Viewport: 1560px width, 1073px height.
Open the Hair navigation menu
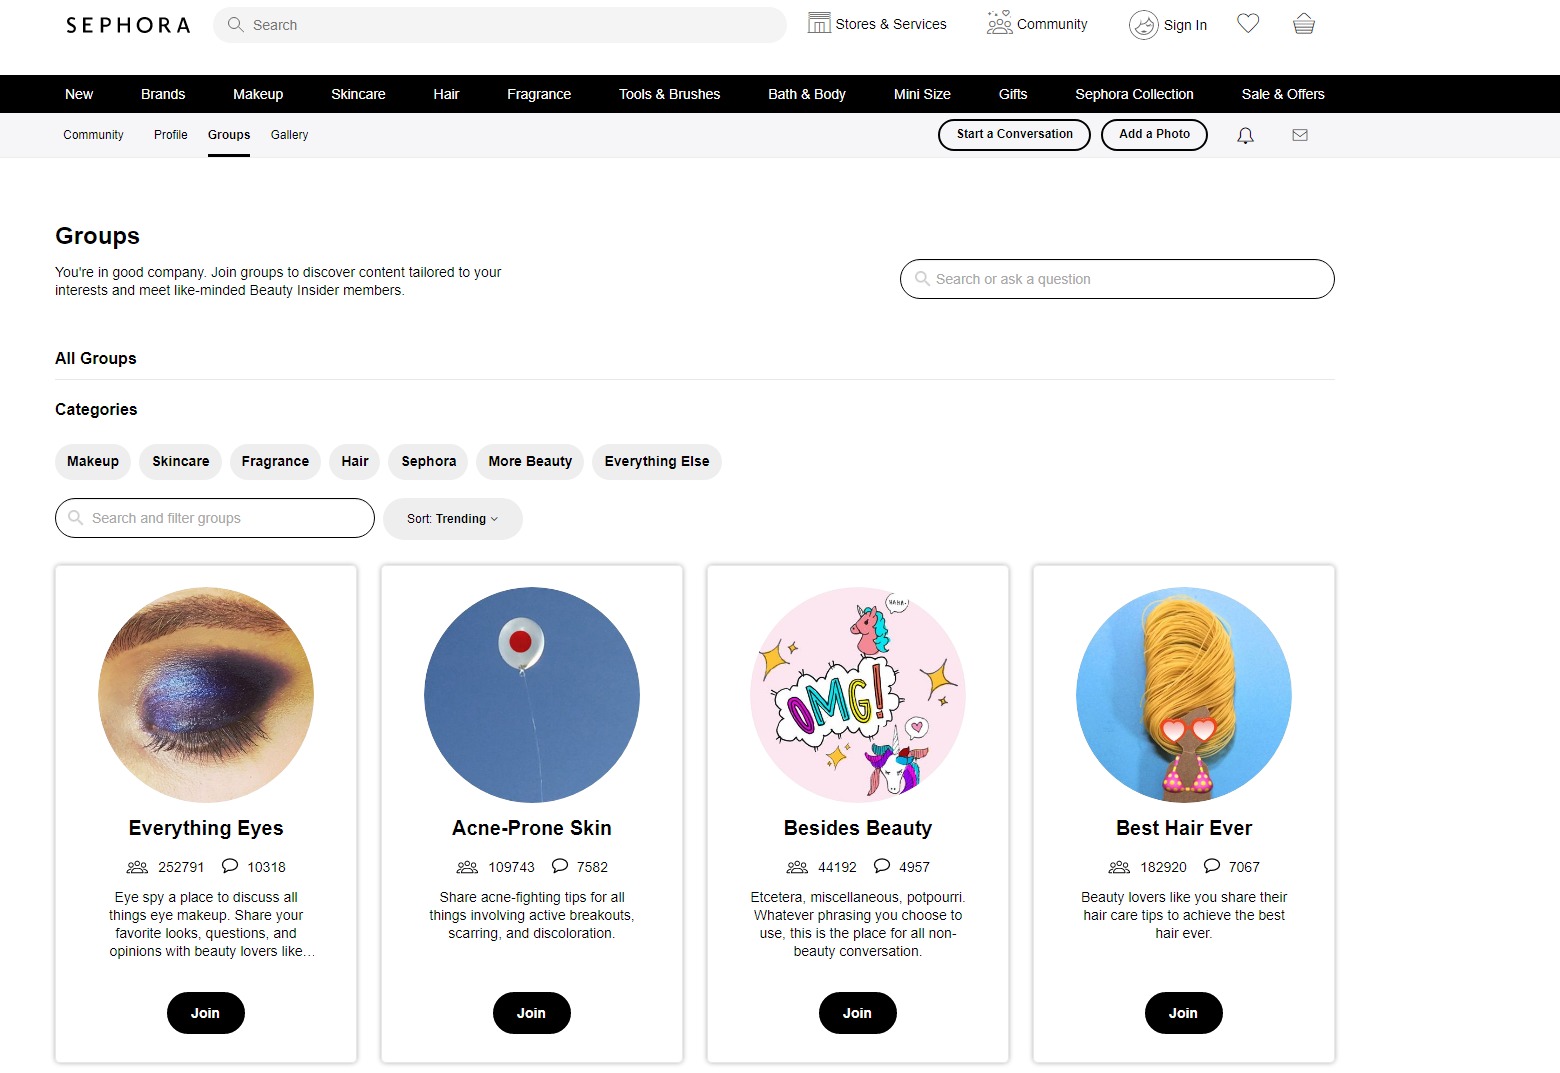pyautogui.click(x=446, y=94)
